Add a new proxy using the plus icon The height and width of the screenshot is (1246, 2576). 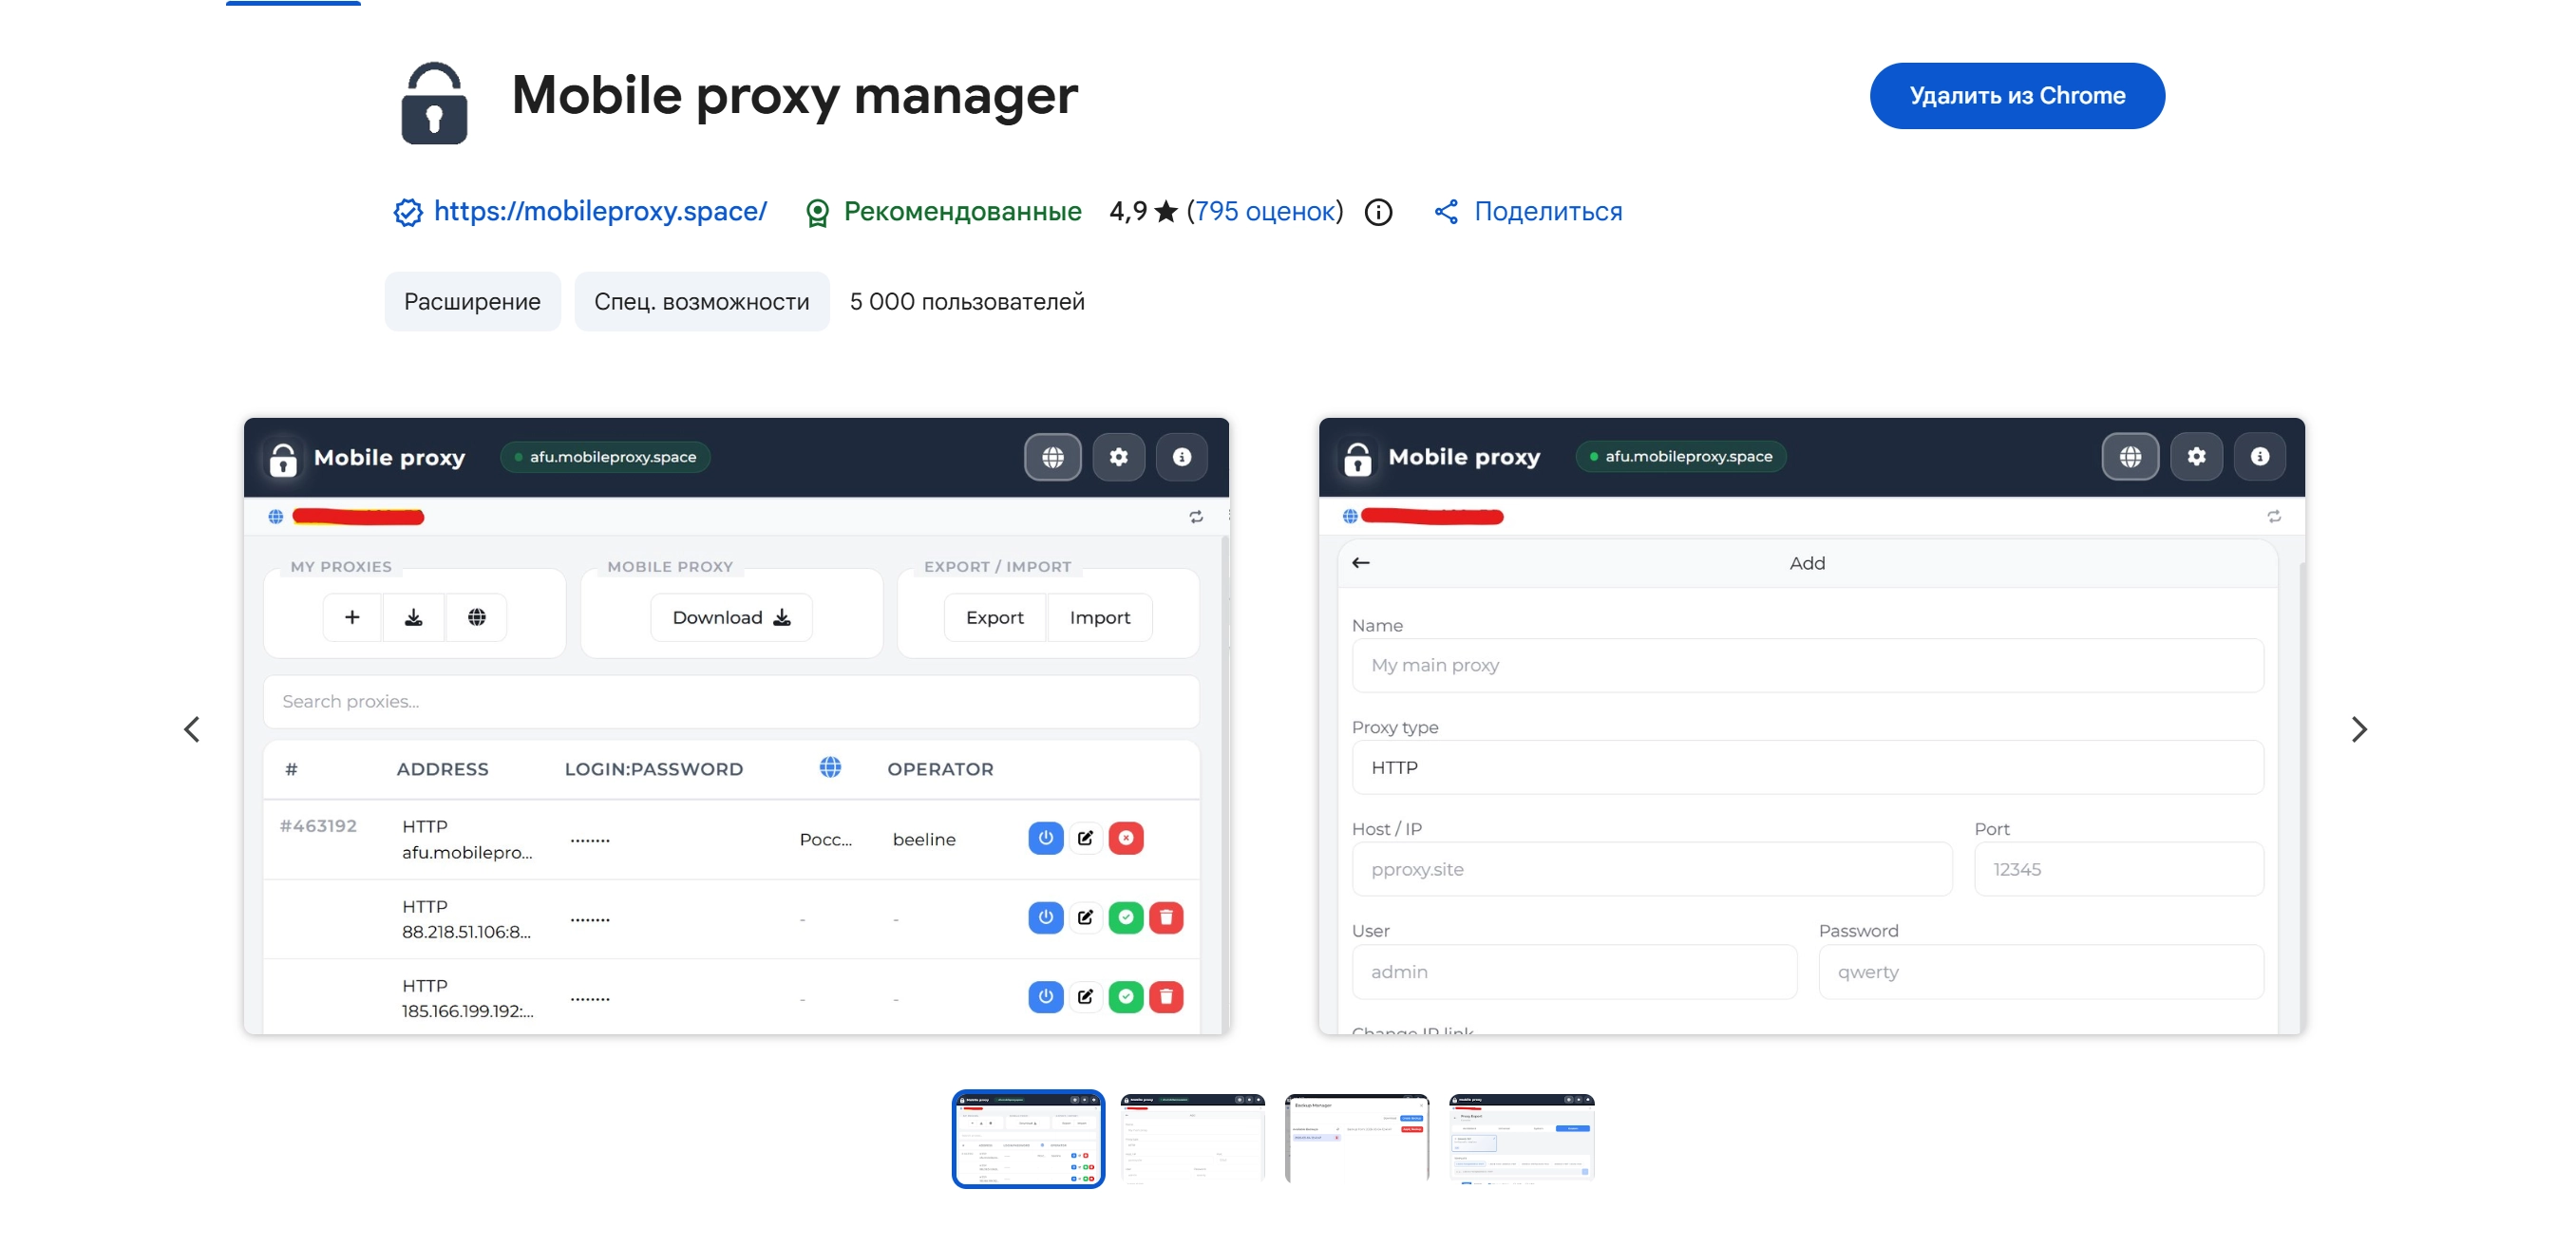point(352,617)
